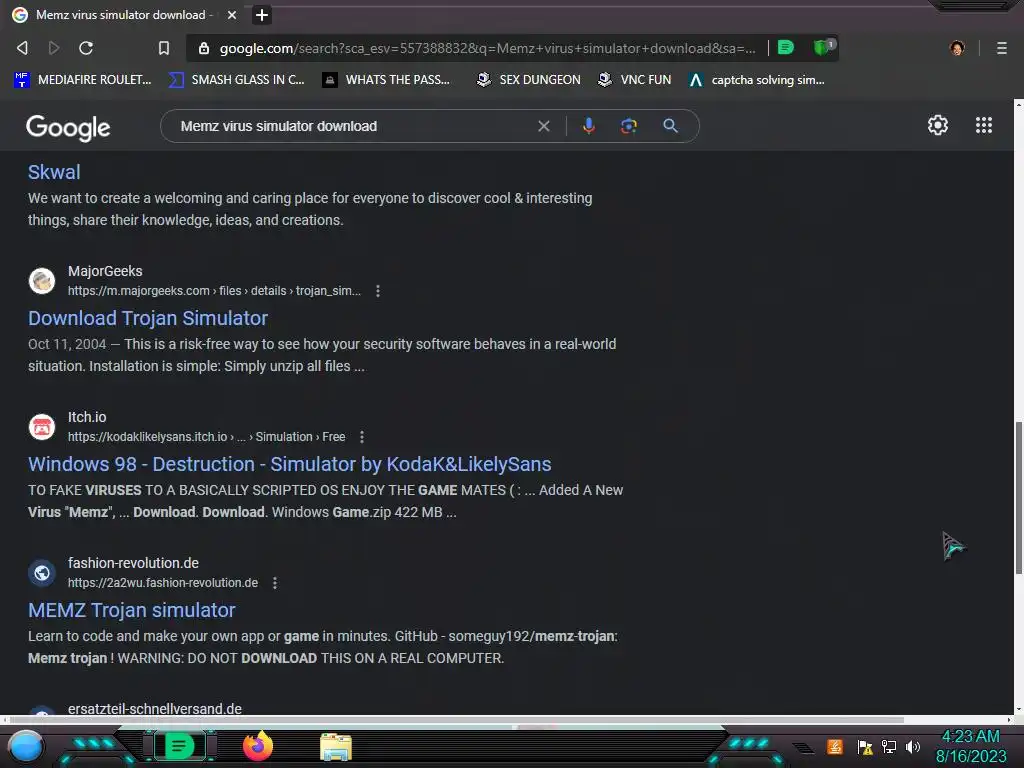Open VNC FUN bookmark
1024x768 pixels.
[635, 80]
